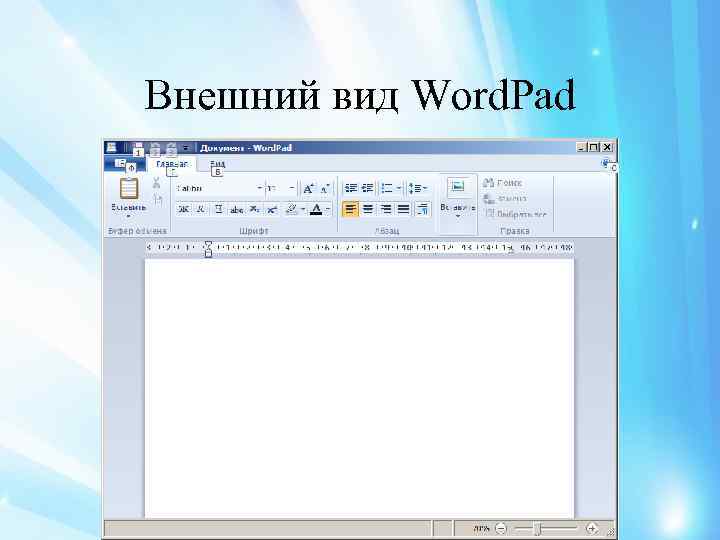Click the Cut scissors icon
720x540 pixels.
pyautogui.click(x=157, y=183)
